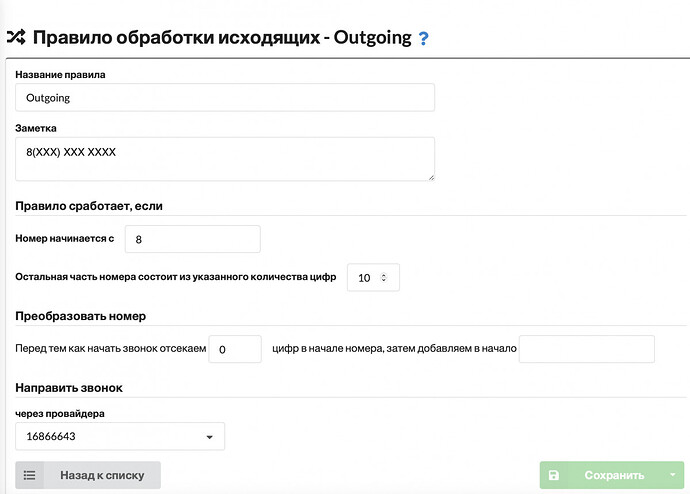Click the Направить звонок section heading

(69, 388)
